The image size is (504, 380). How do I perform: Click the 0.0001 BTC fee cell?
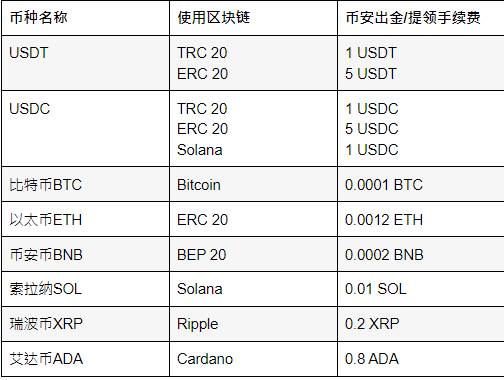(421, 184)
